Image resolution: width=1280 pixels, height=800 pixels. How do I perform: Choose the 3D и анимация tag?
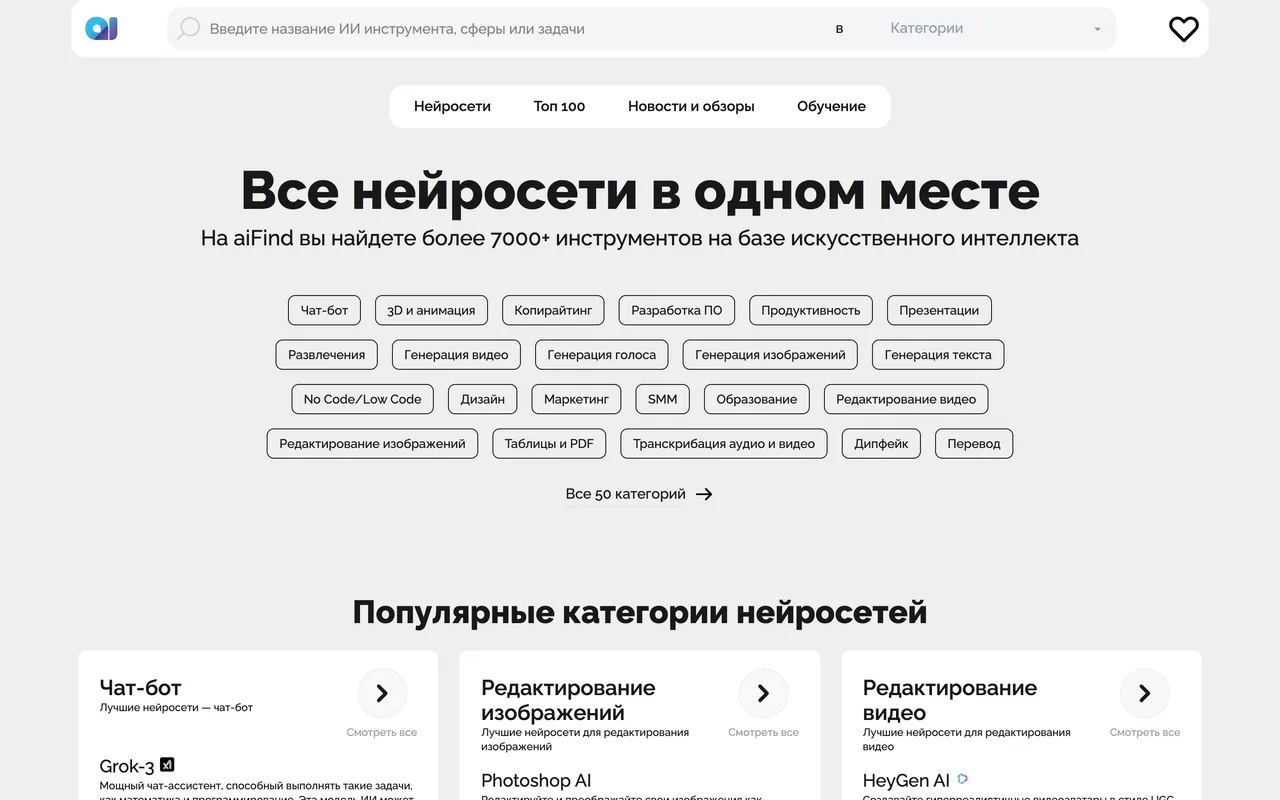click(x=431, y=310)
